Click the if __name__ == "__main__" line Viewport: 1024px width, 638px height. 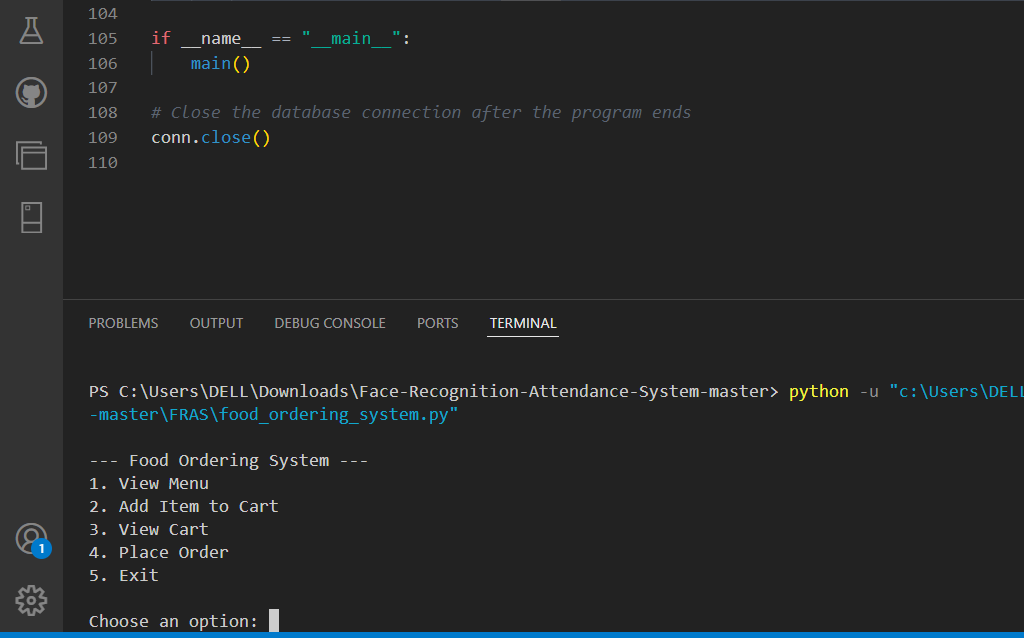tap(281, 39)
